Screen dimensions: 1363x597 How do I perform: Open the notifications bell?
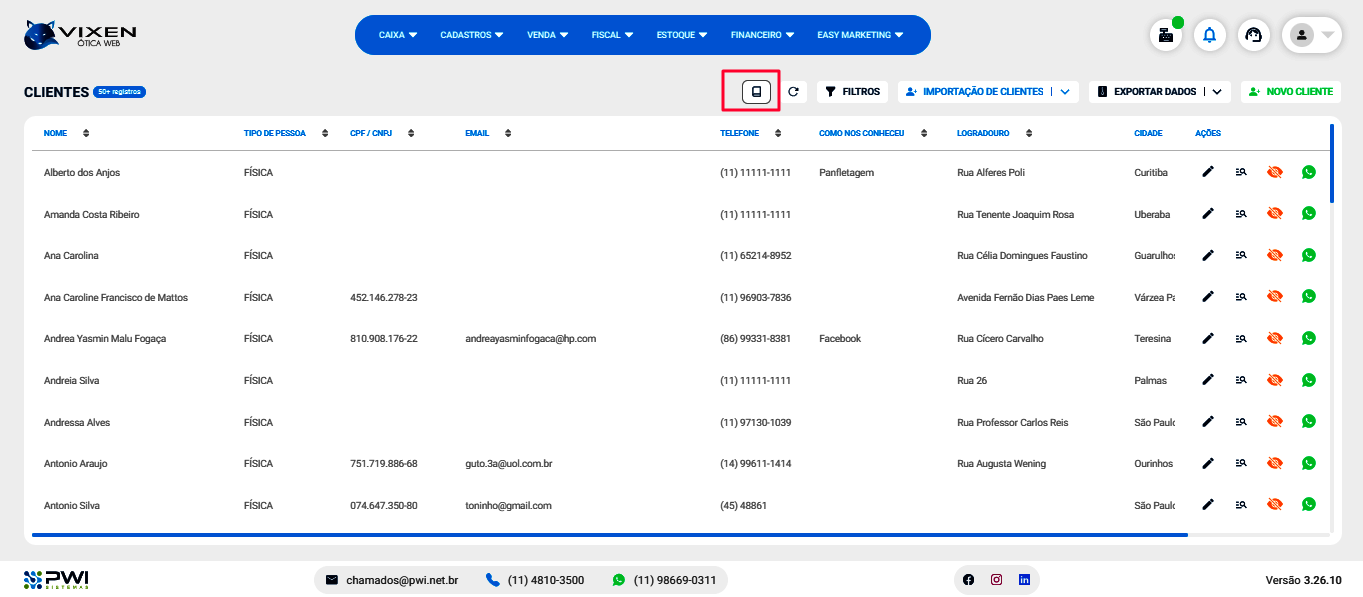coord(1209,35)
